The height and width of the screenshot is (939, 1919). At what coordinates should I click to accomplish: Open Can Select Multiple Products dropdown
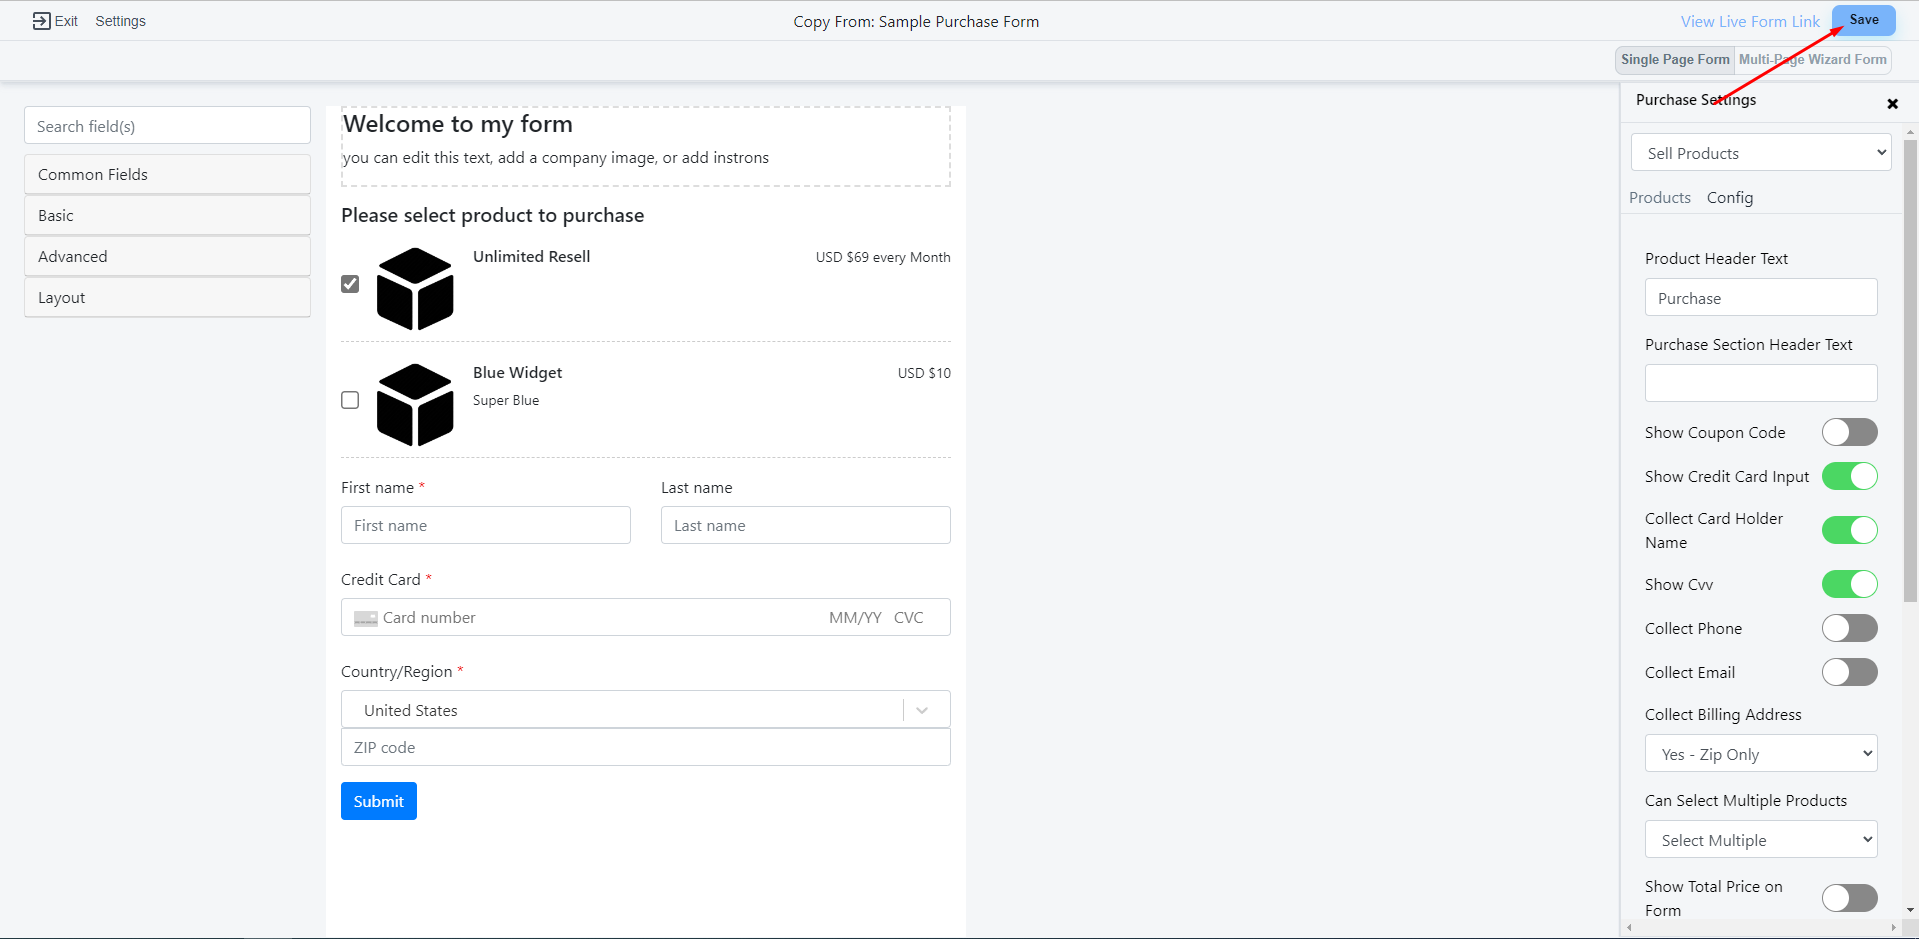point(1760,840)
